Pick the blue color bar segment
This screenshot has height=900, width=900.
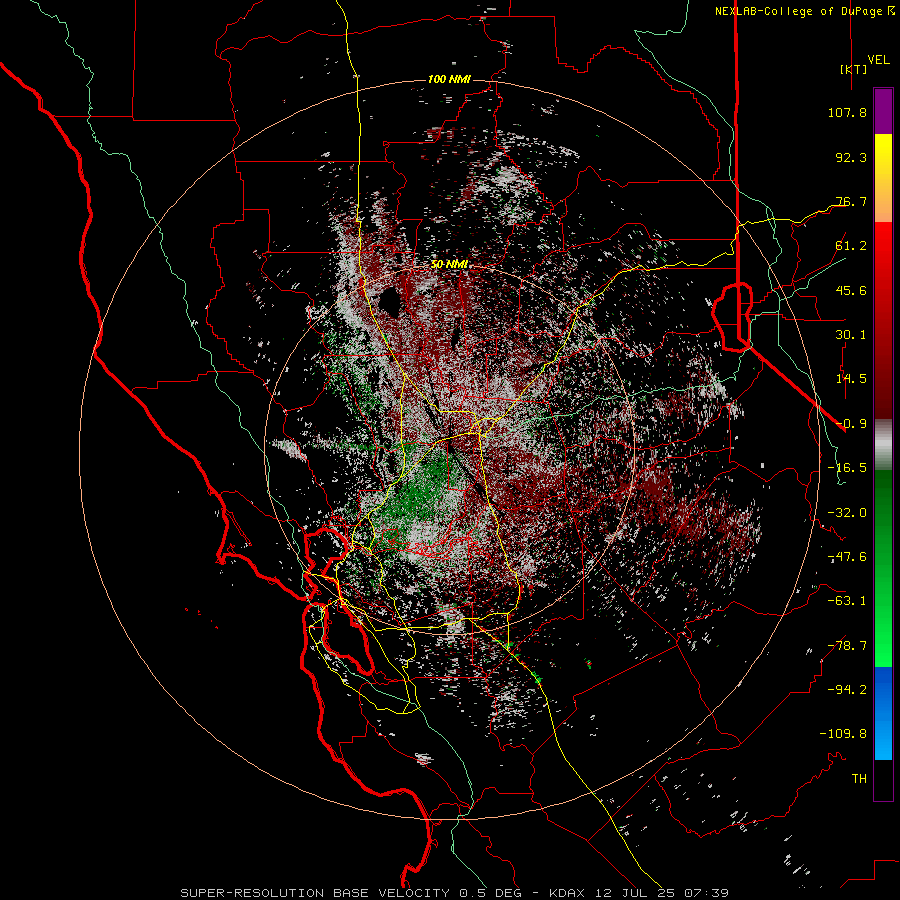pyautogui.click(x=883, y=713)
